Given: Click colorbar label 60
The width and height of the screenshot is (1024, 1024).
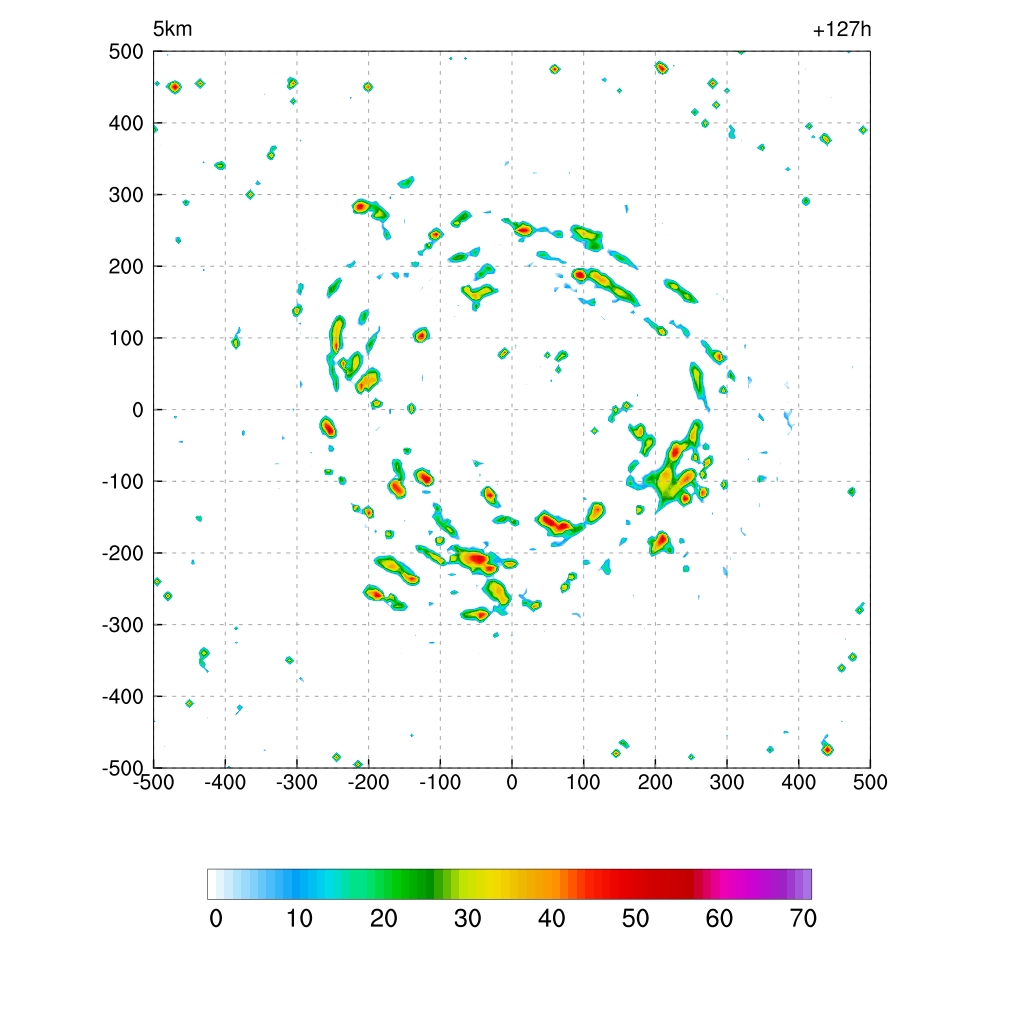Looking at the screenshot, I should [x=719, y=919].
